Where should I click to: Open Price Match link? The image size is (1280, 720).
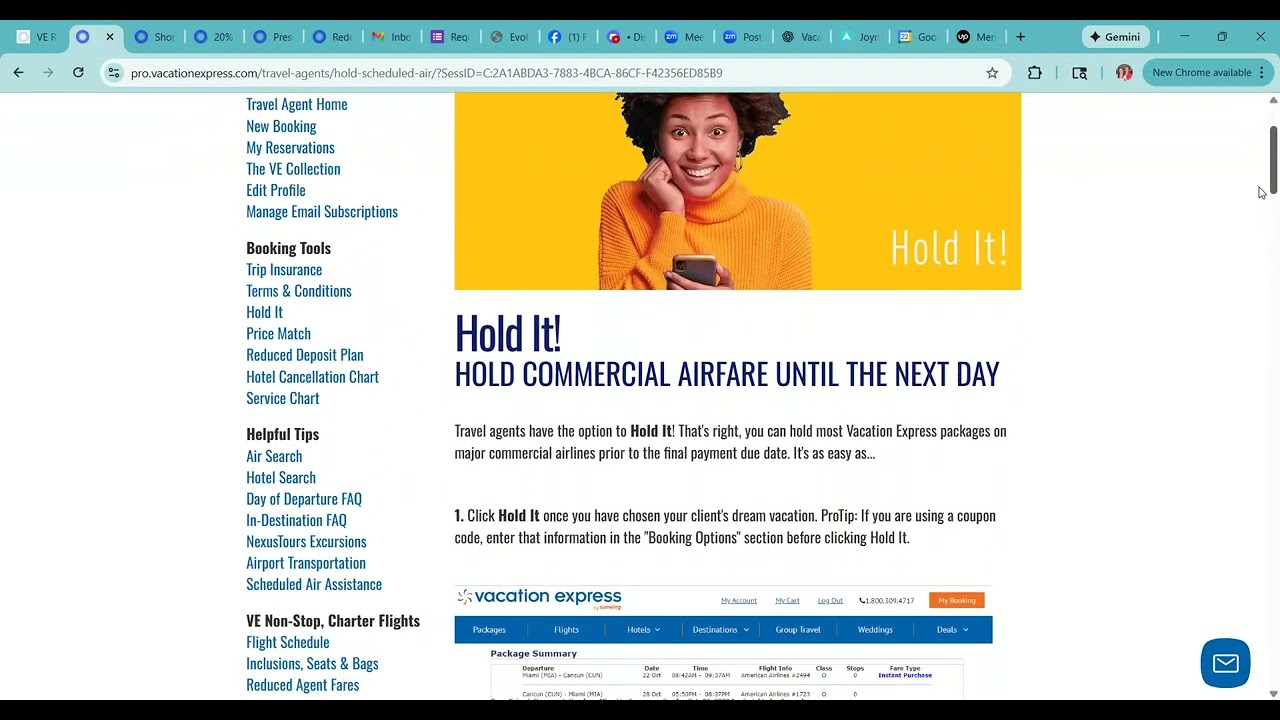[x=278, y=333]
